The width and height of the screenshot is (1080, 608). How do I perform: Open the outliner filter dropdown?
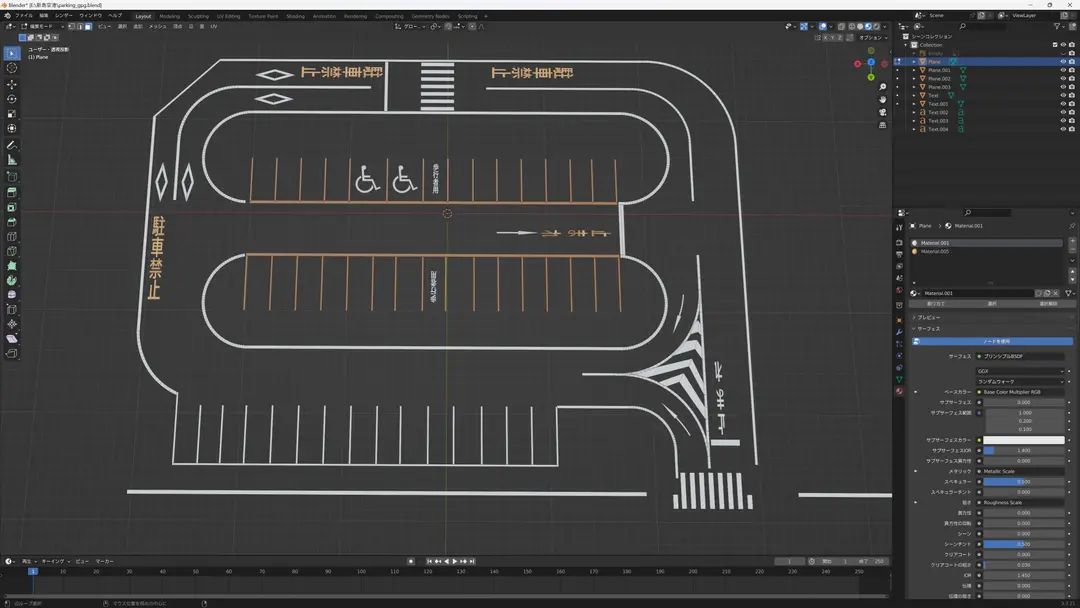click(1058, 26)
